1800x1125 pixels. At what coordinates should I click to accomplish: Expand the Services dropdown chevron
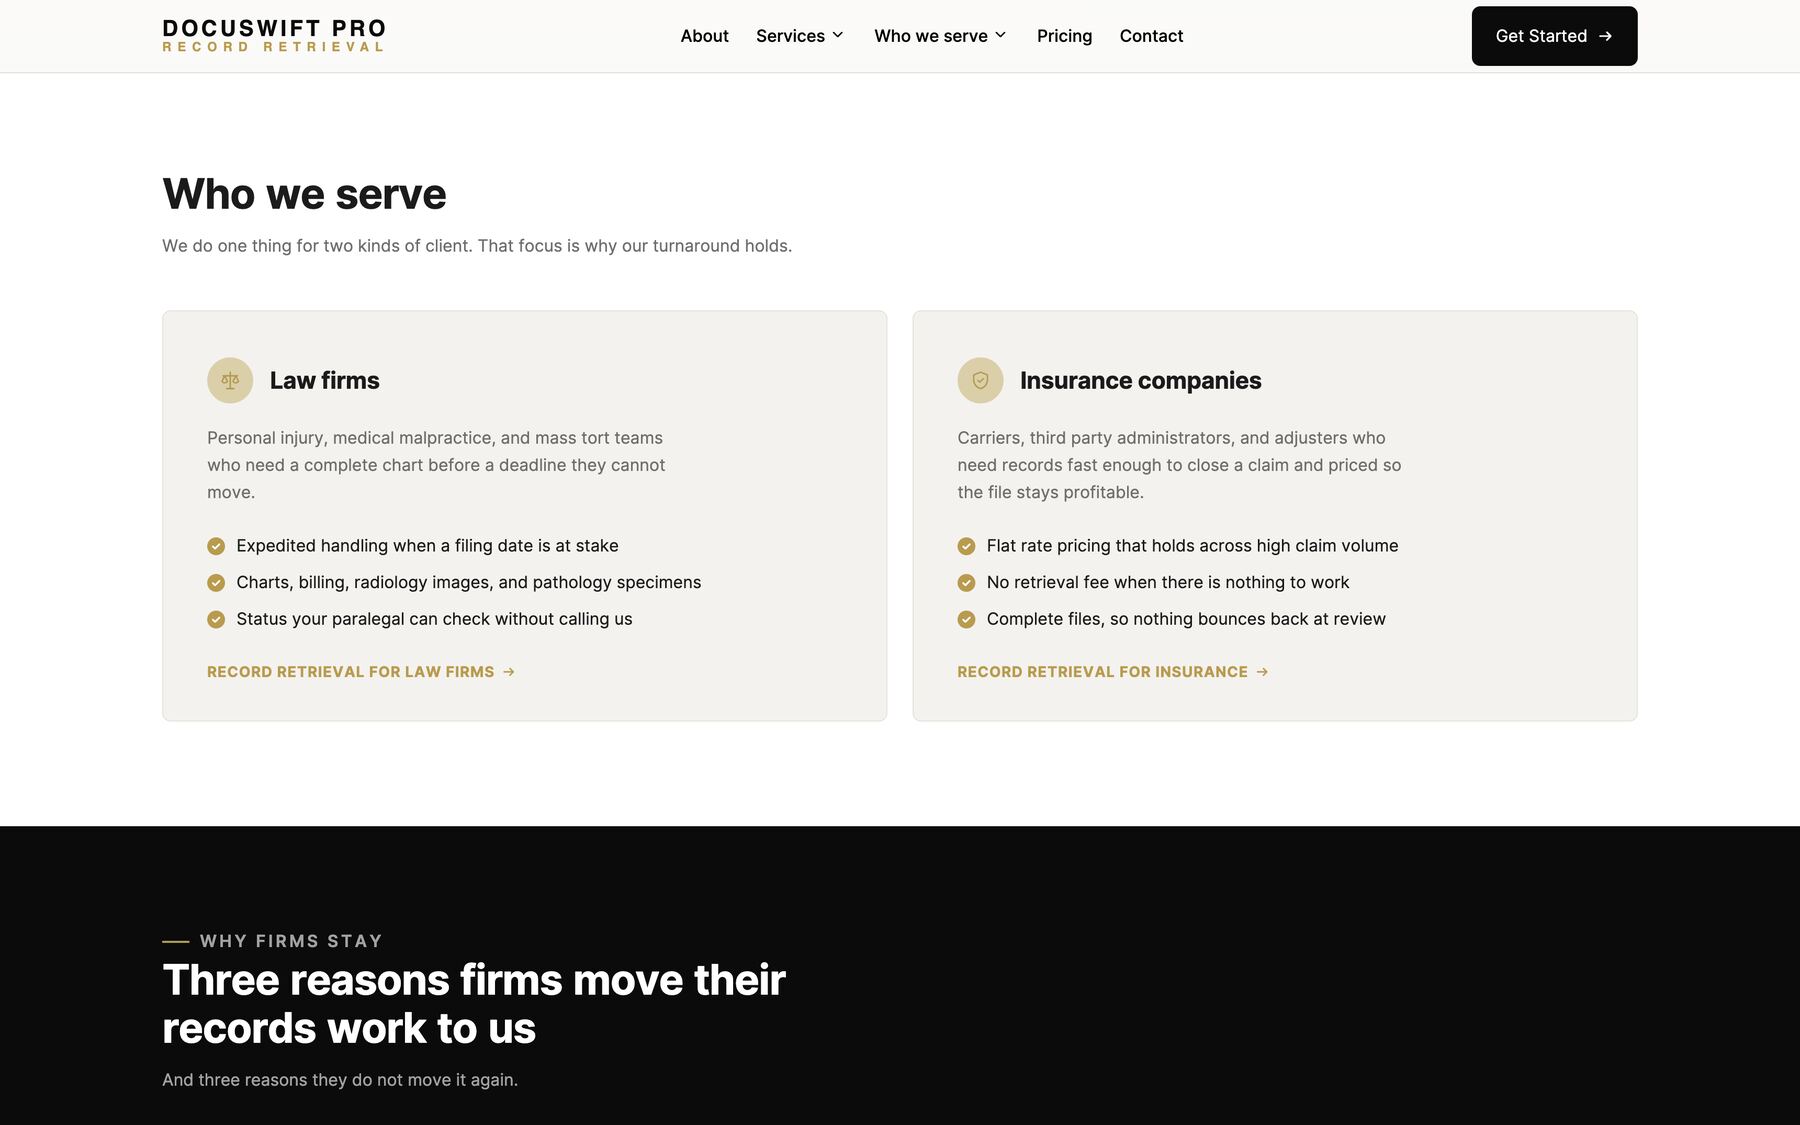838,36
